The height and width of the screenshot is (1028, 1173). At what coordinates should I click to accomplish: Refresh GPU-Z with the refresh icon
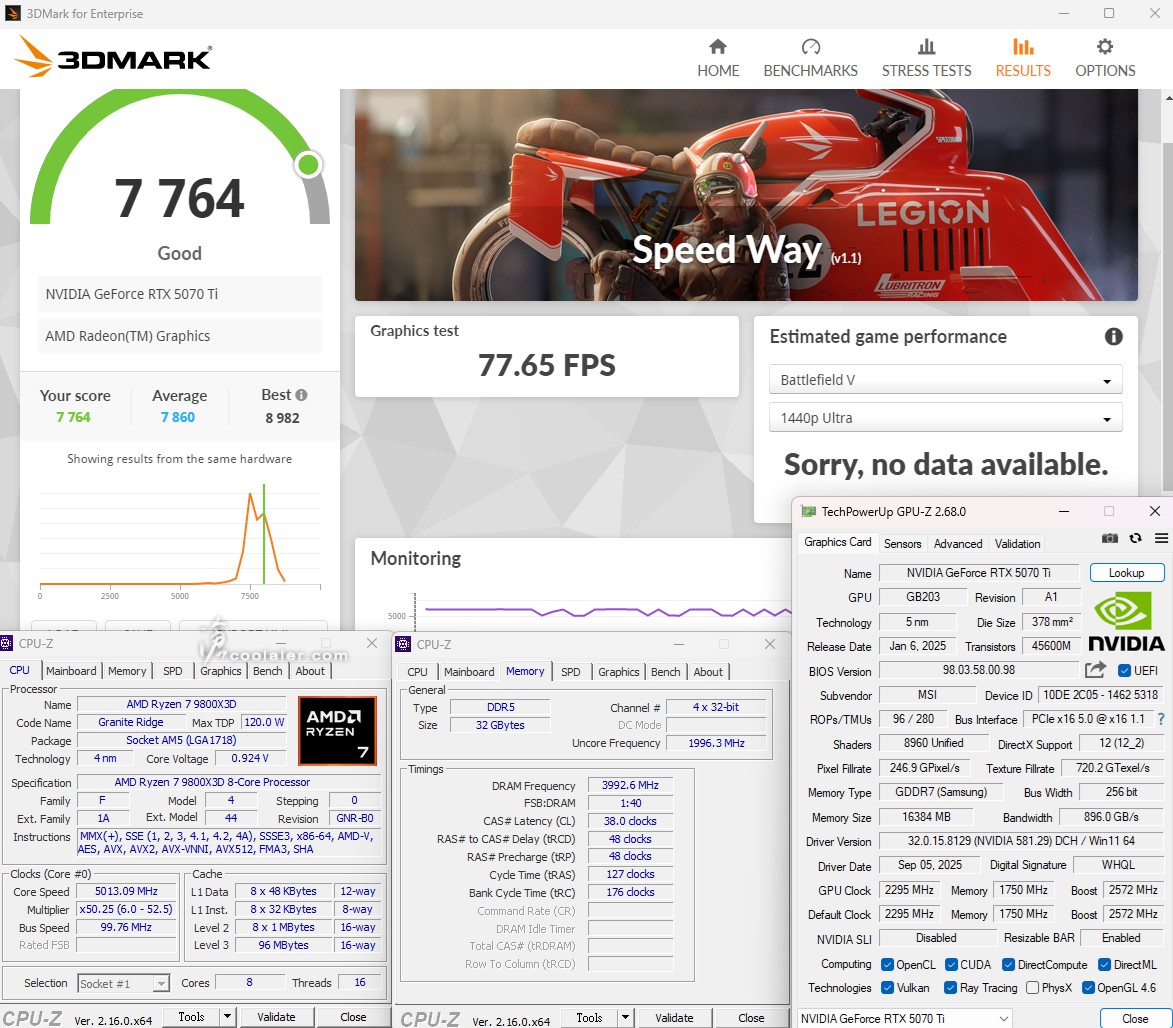coord(1135,538)
